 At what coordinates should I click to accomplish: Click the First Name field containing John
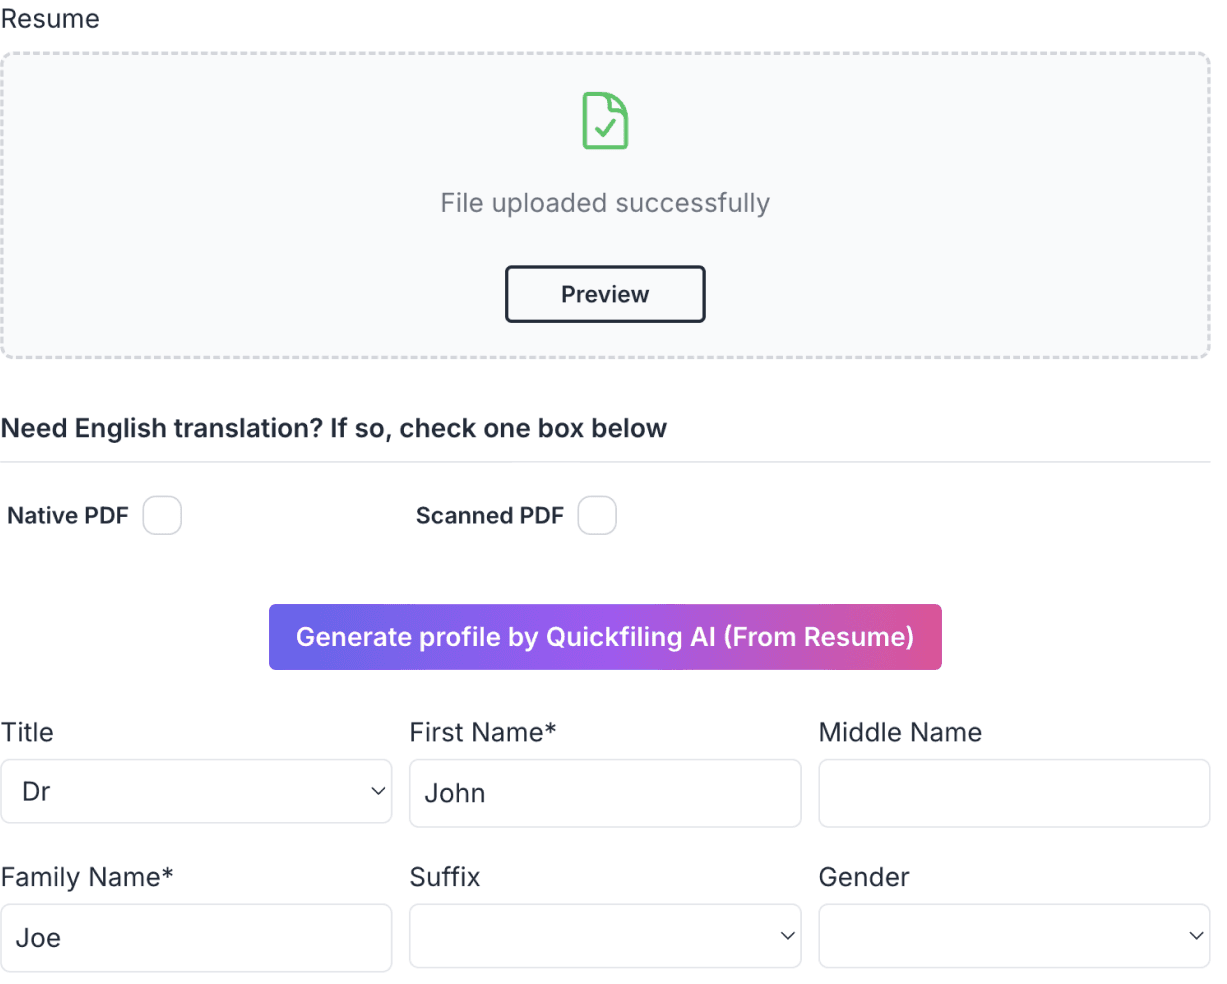pos(604,793)
